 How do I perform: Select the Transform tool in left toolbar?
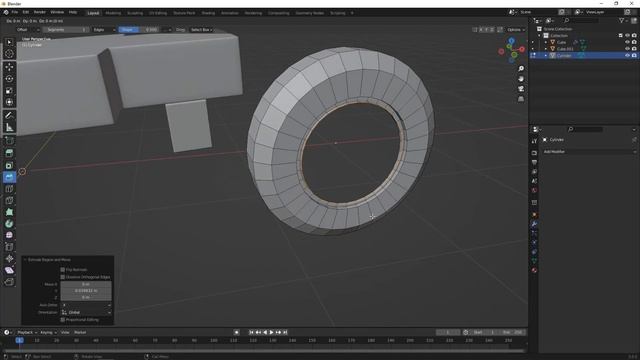9,102
